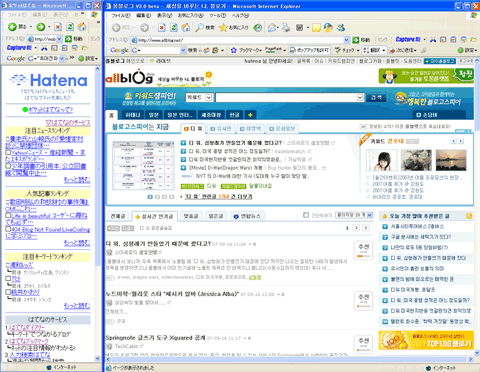Go back in the allblog browser window
Image resolution: width=480 pixels, height=372 pixels.
(x=120, y=28)
